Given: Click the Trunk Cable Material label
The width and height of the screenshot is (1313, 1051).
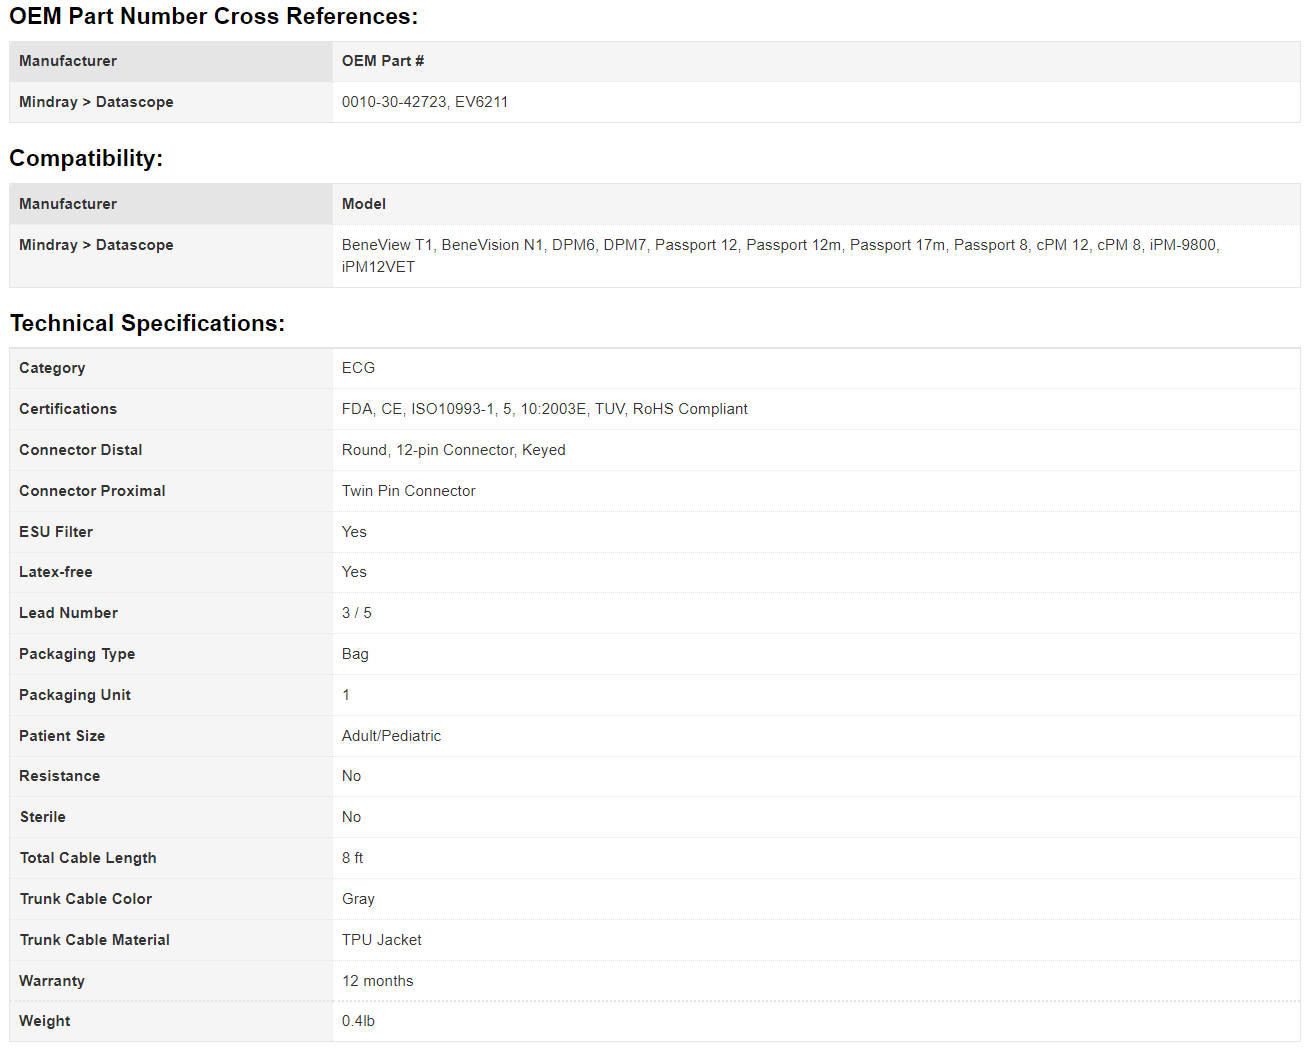Looking at the screenshot, I should pyautogui.click(x=95, y=940).
